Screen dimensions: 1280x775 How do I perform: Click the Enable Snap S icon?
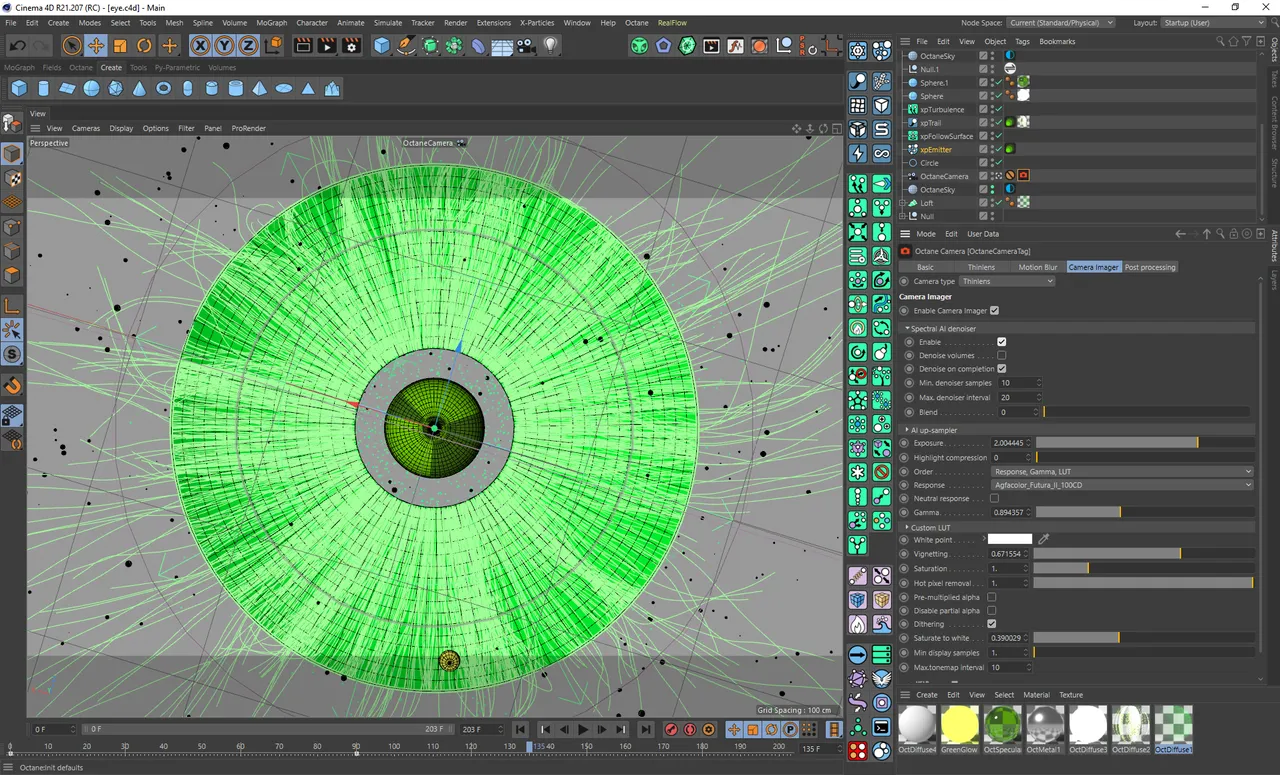tap(12, 354)
